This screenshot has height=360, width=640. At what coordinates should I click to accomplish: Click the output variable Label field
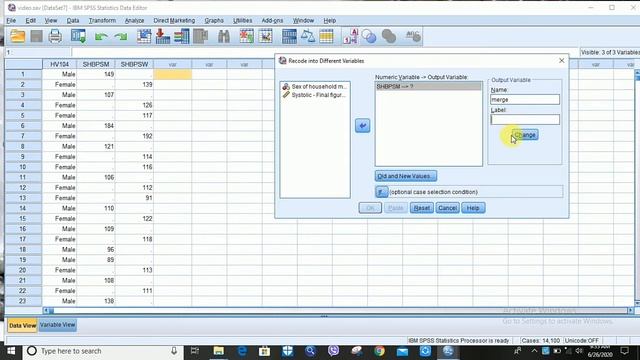[525, 120]
